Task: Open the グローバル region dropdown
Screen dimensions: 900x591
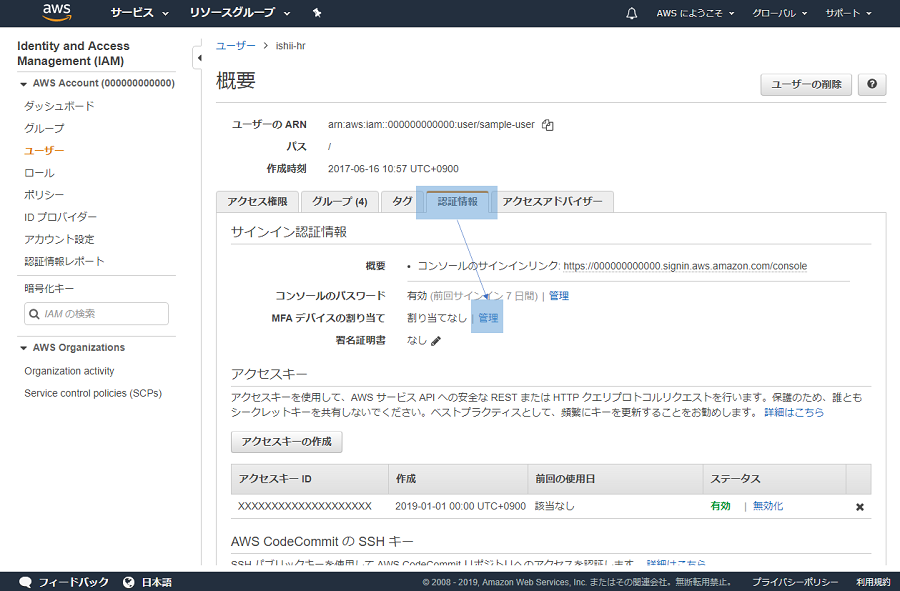Action: coord(779,13)
